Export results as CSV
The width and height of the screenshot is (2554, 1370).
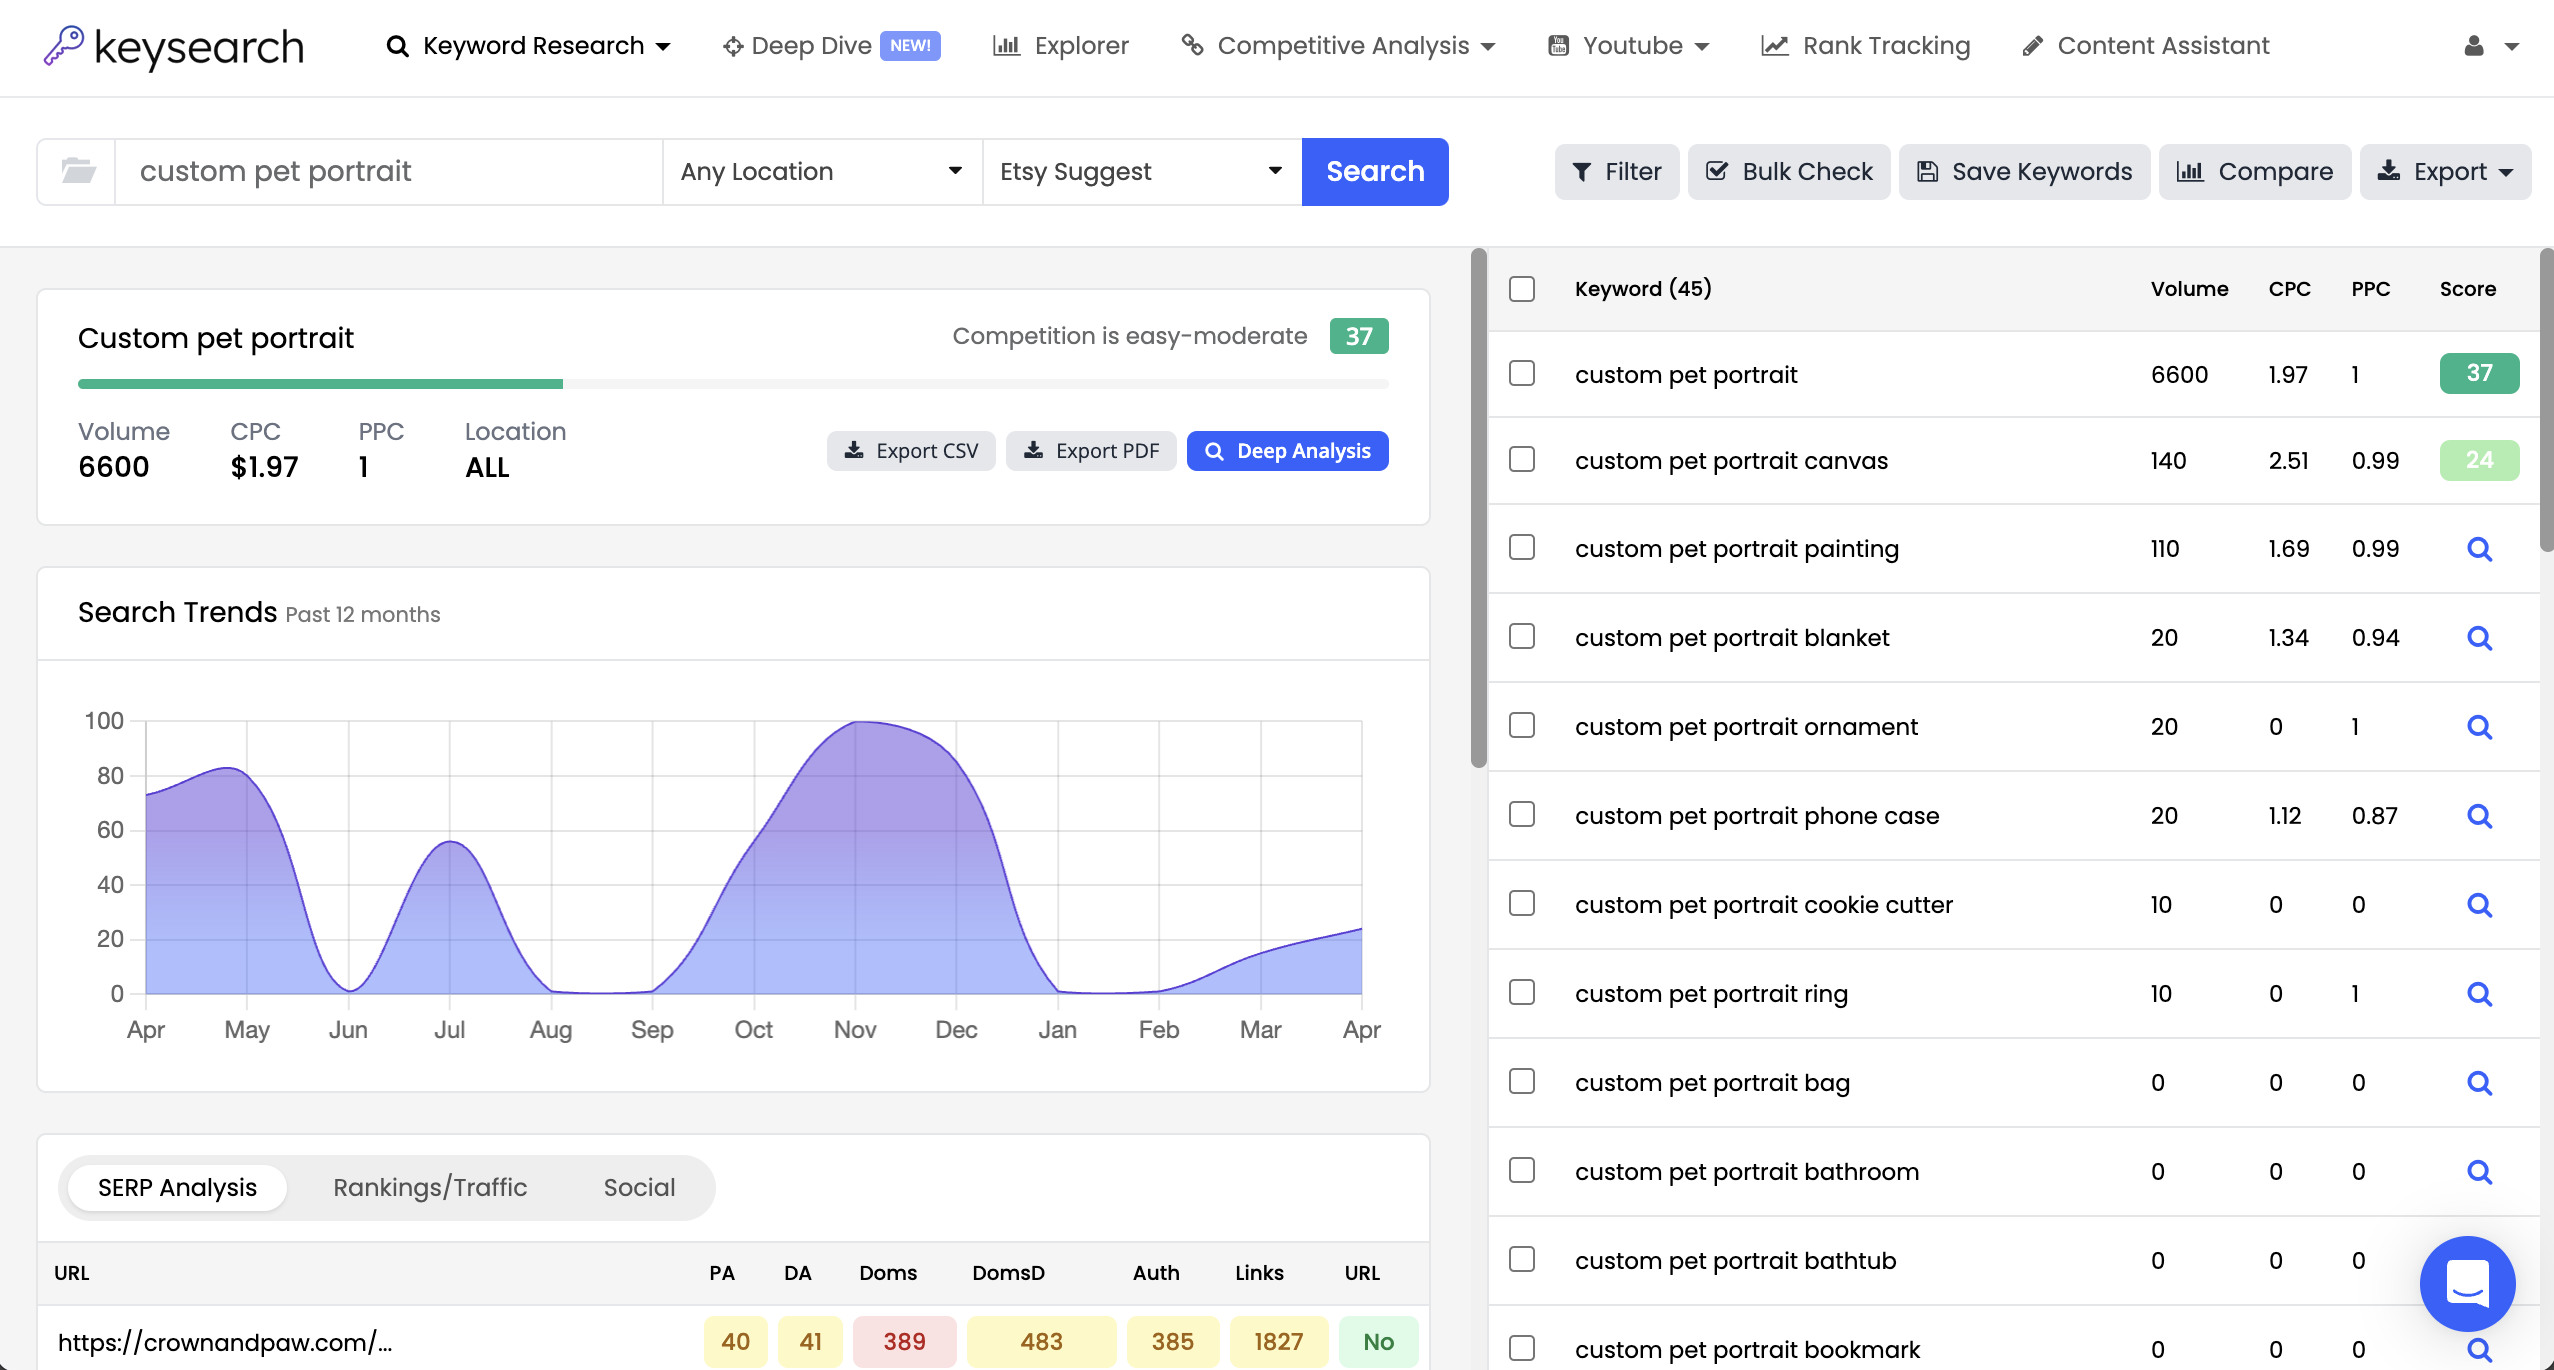click(910, 451)
